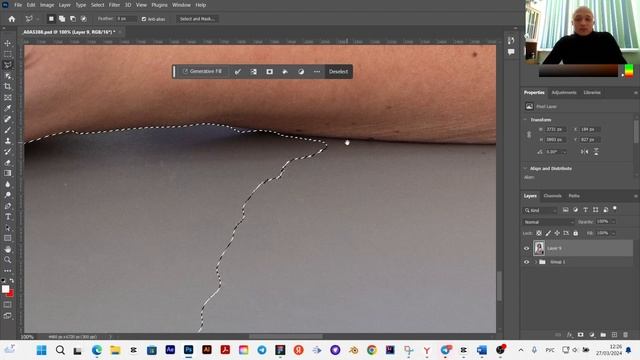Hide Group 1 using its eye icon
The width and height of the screenshot is (640, 360).
pyautogui.click(x=526, y=262)
